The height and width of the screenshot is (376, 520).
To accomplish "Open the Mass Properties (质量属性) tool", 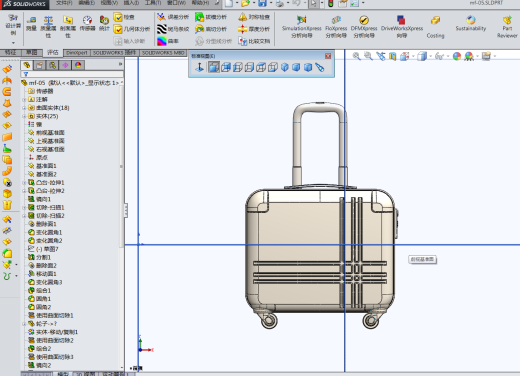I will tap(48, 27).
